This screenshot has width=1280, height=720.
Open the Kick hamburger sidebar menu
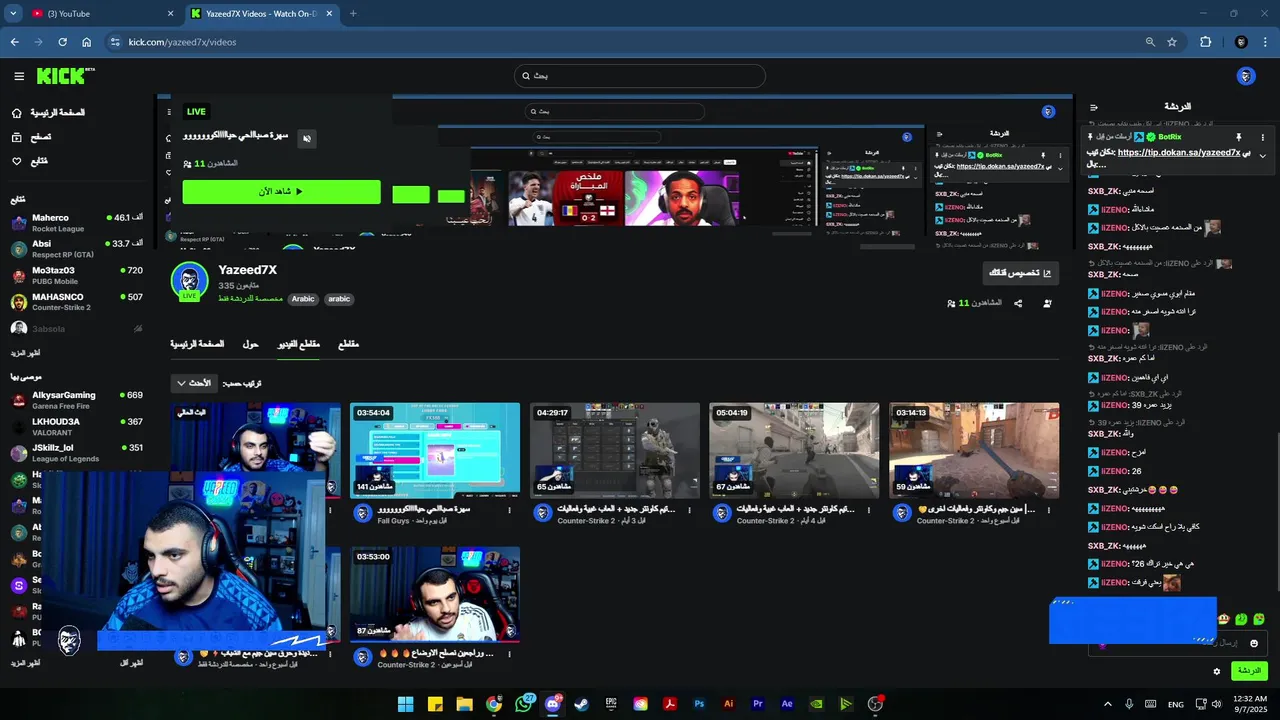coord(19,76)
